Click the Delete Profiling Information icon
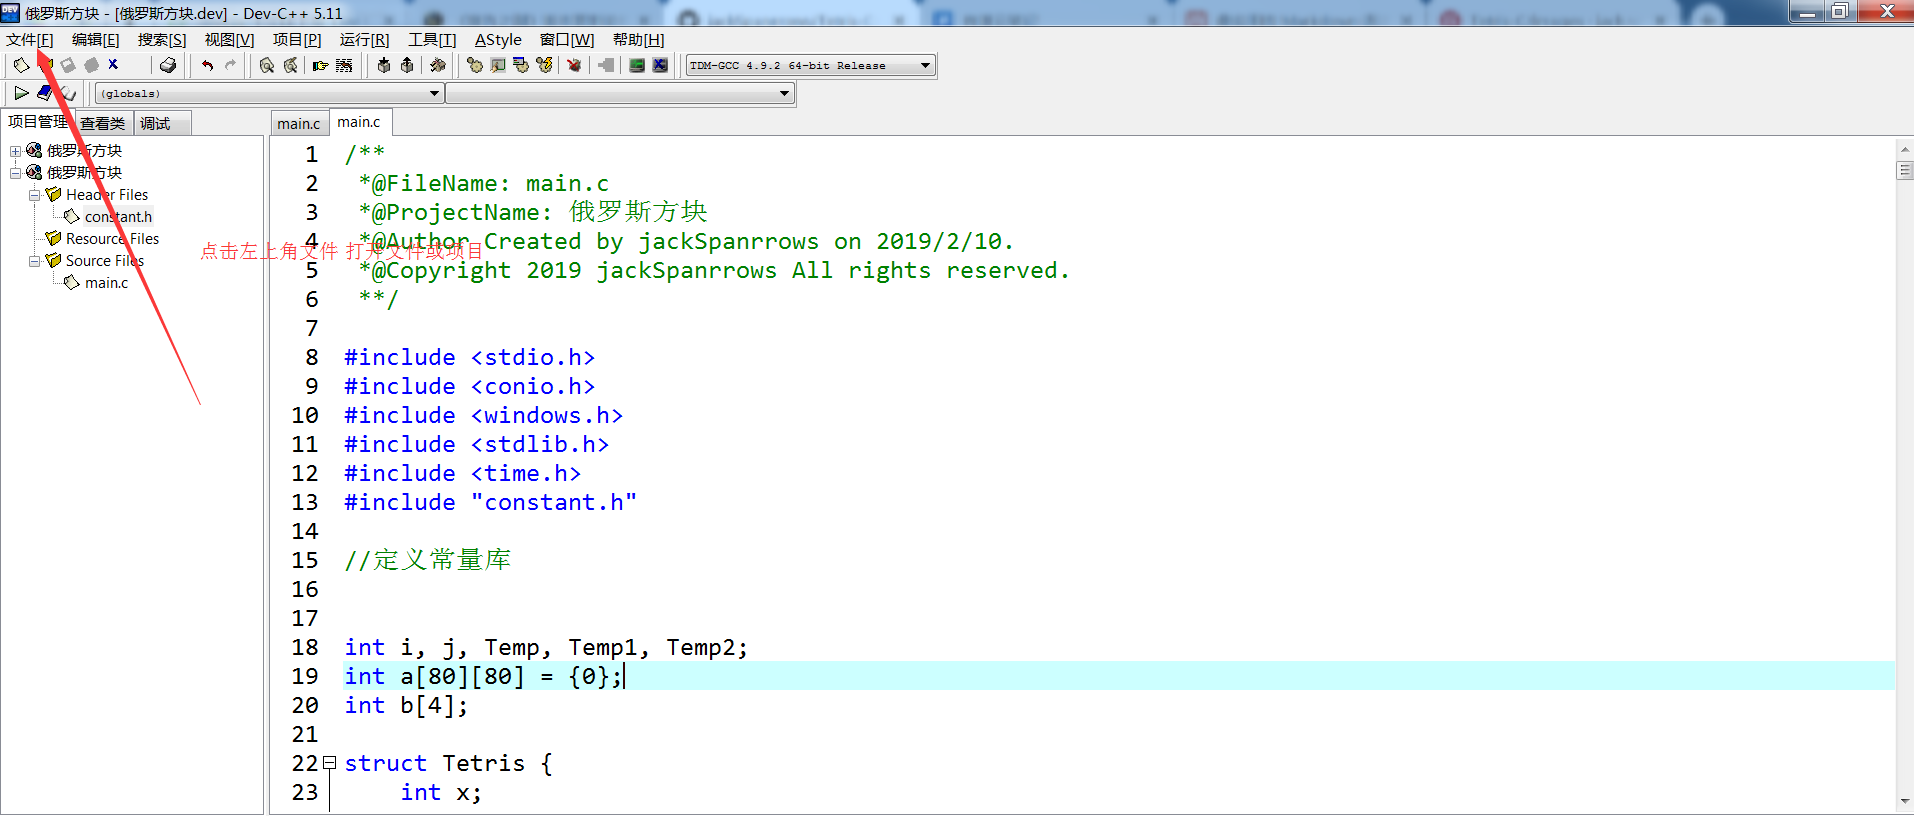1914x816 pixels. (660, 65)
